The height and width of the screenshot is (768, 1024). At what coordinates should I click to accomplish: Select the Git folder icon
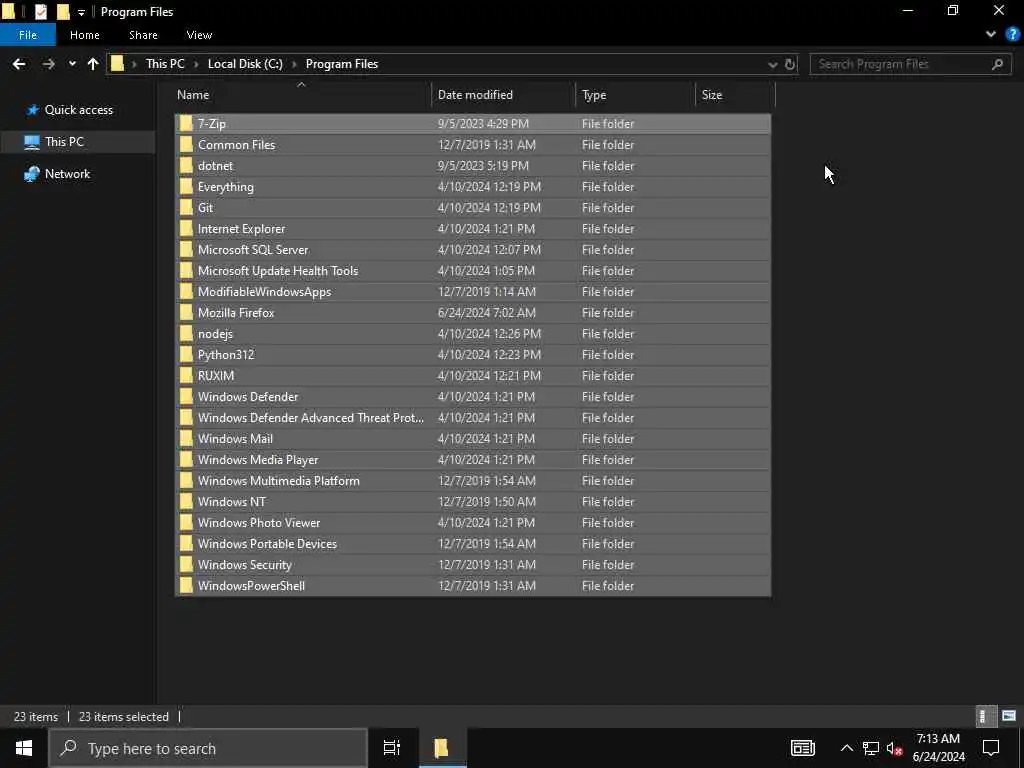tap(186, 208)
